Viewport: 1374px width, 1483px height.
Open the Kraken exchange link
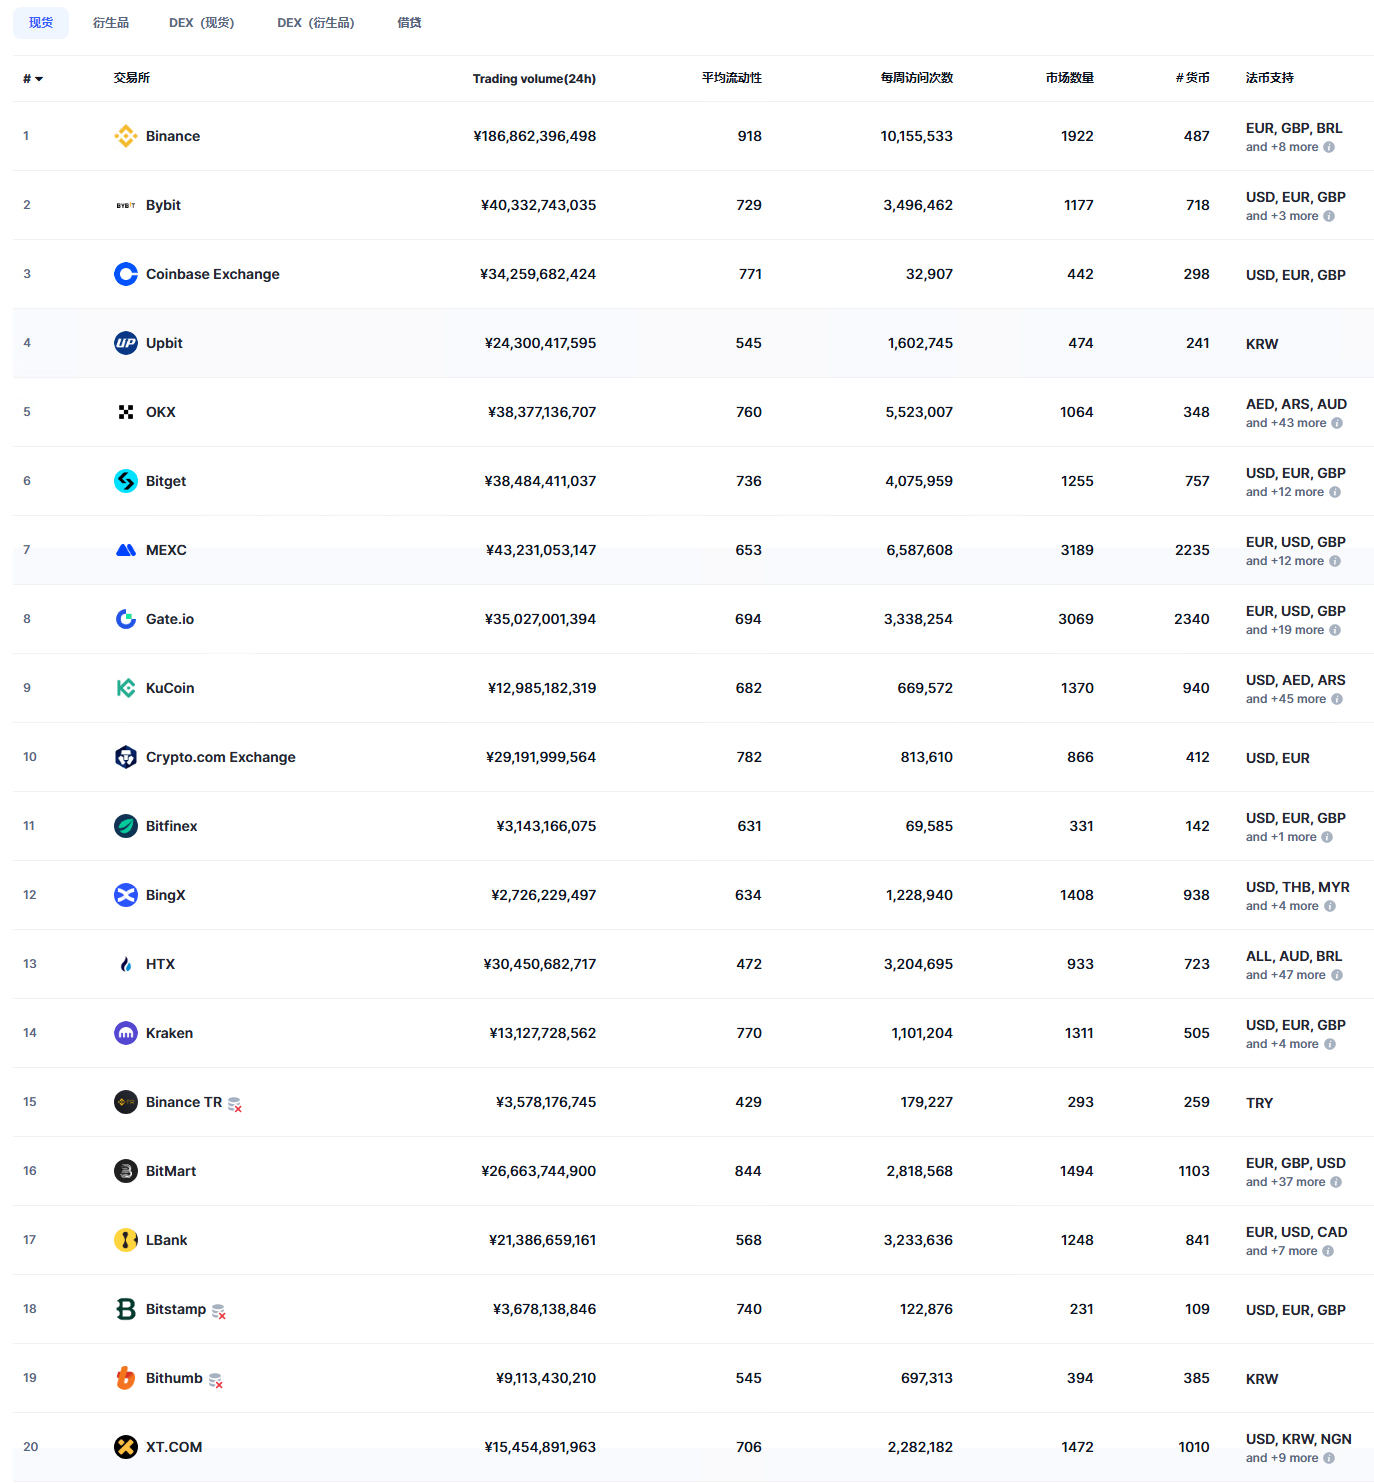170,1033
